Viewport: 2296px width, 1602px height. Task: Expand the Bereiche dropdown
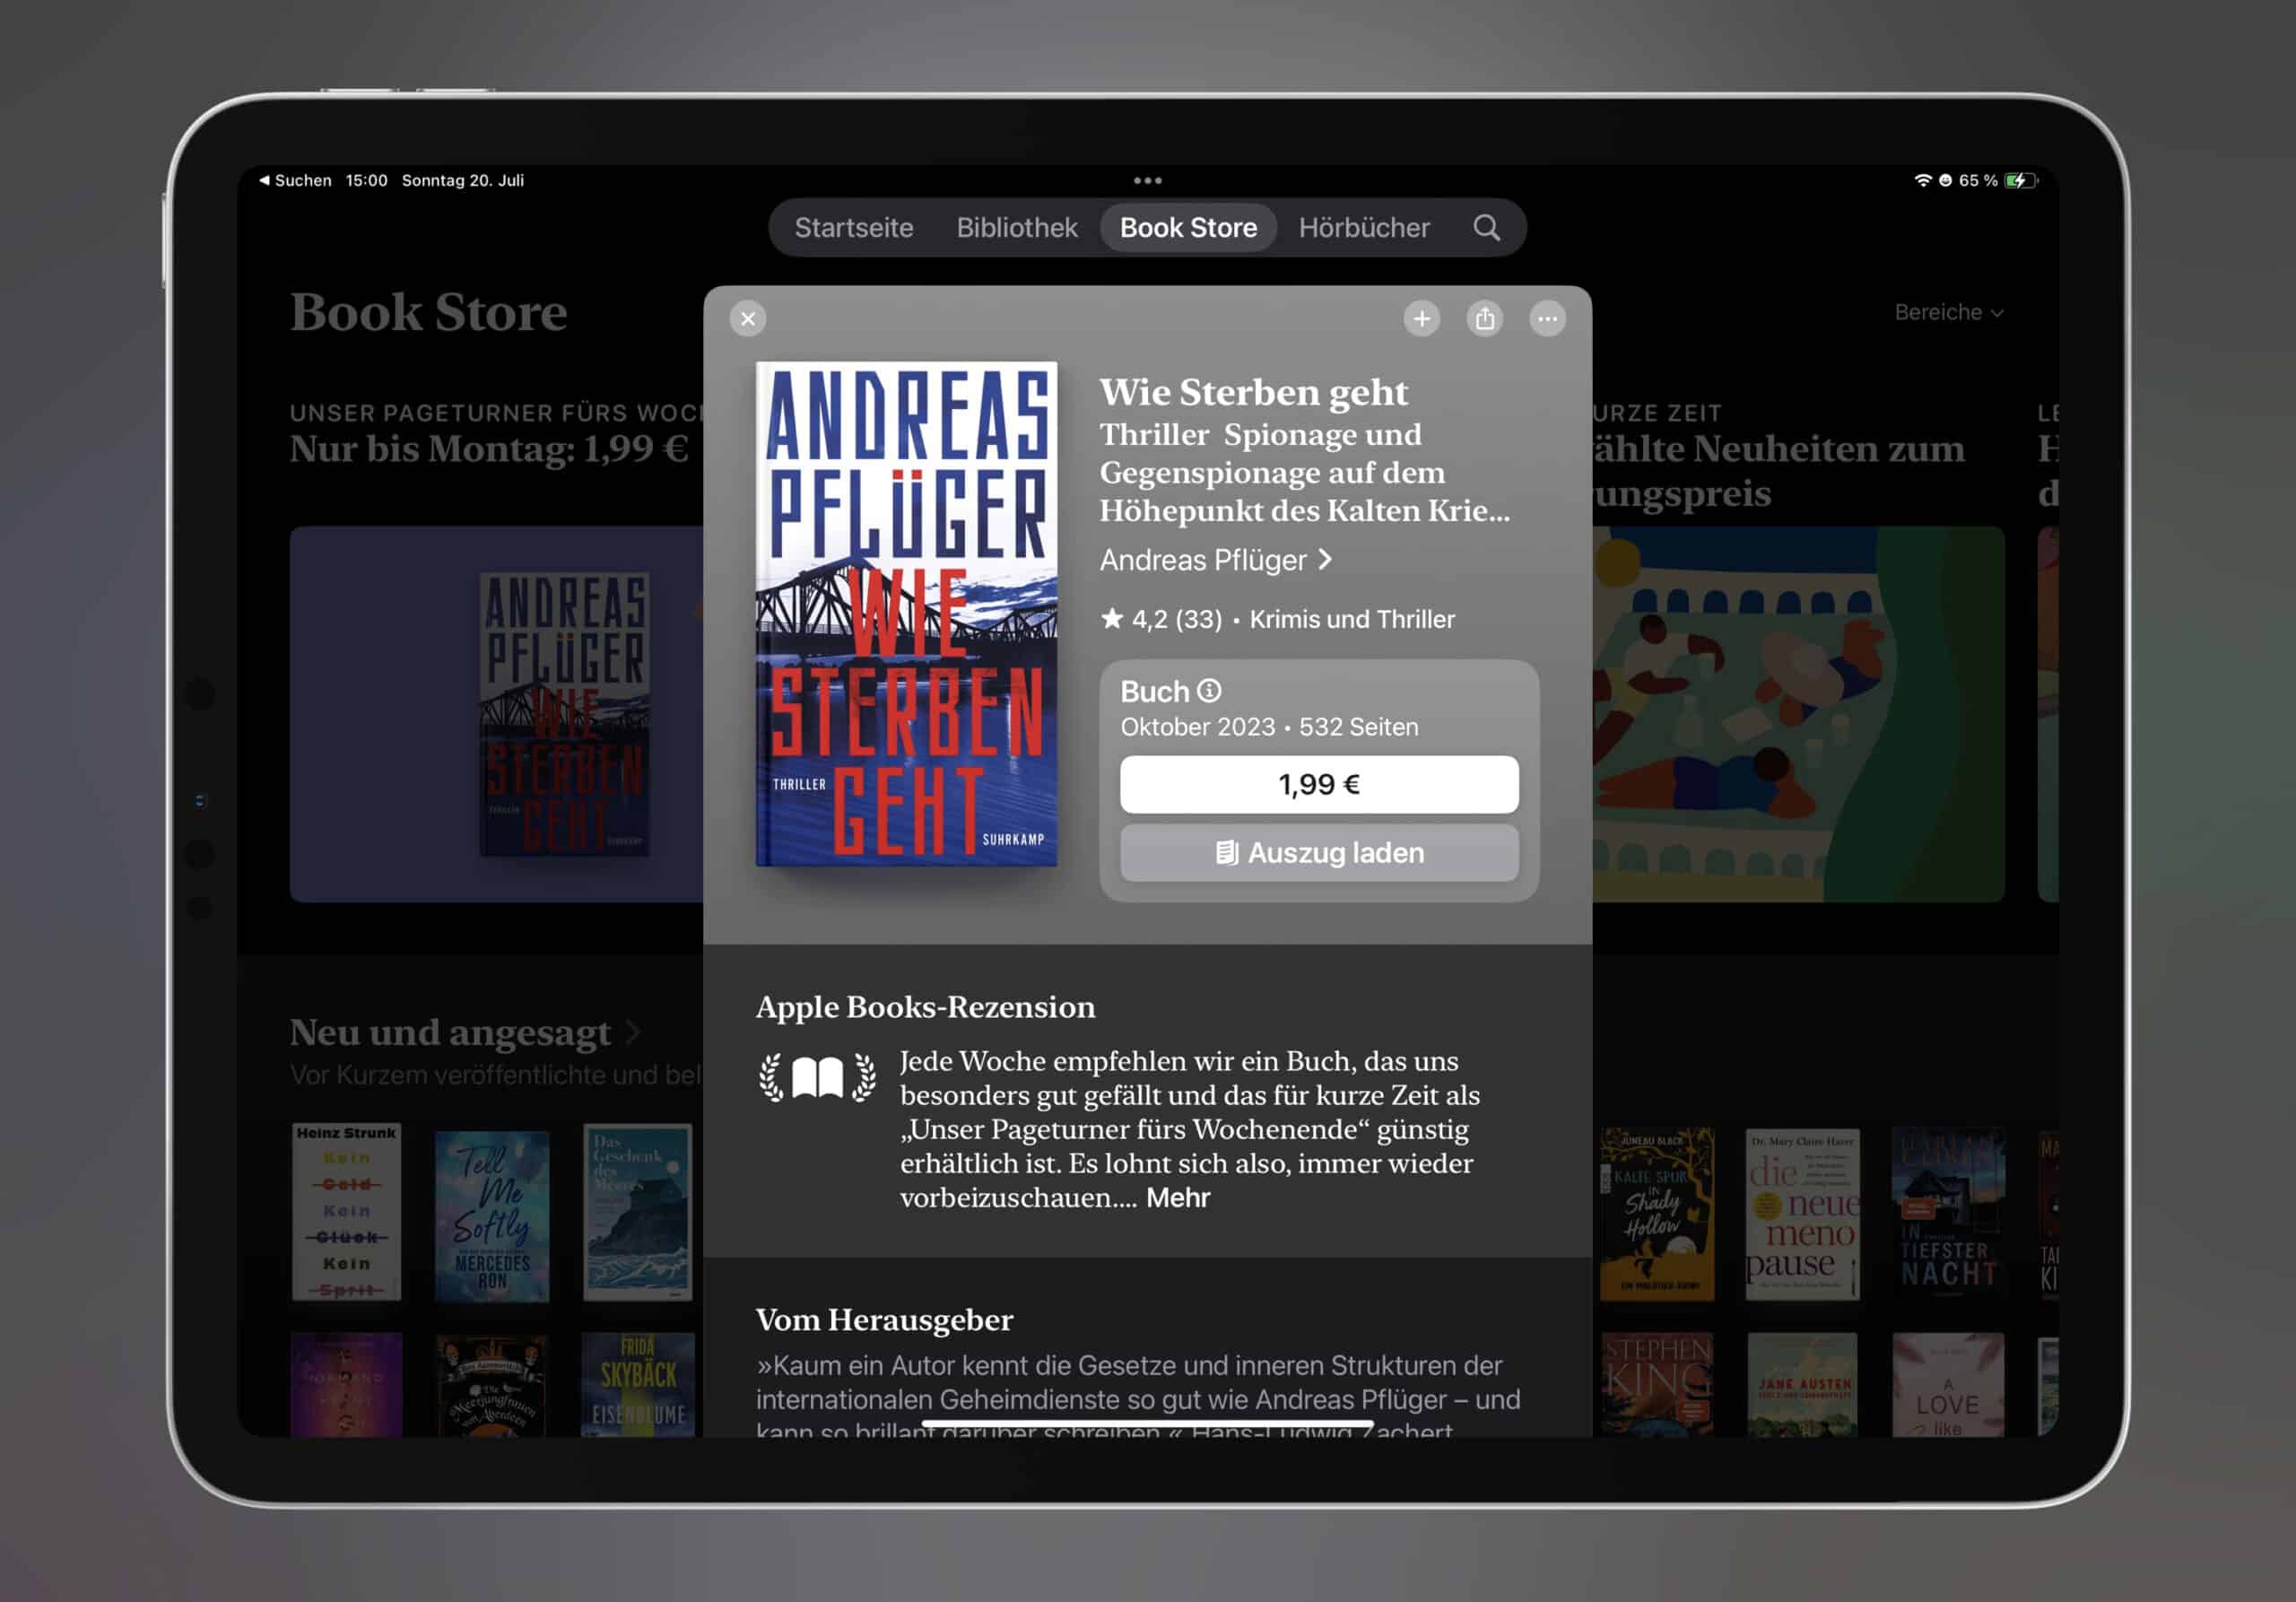[1948, 313]
